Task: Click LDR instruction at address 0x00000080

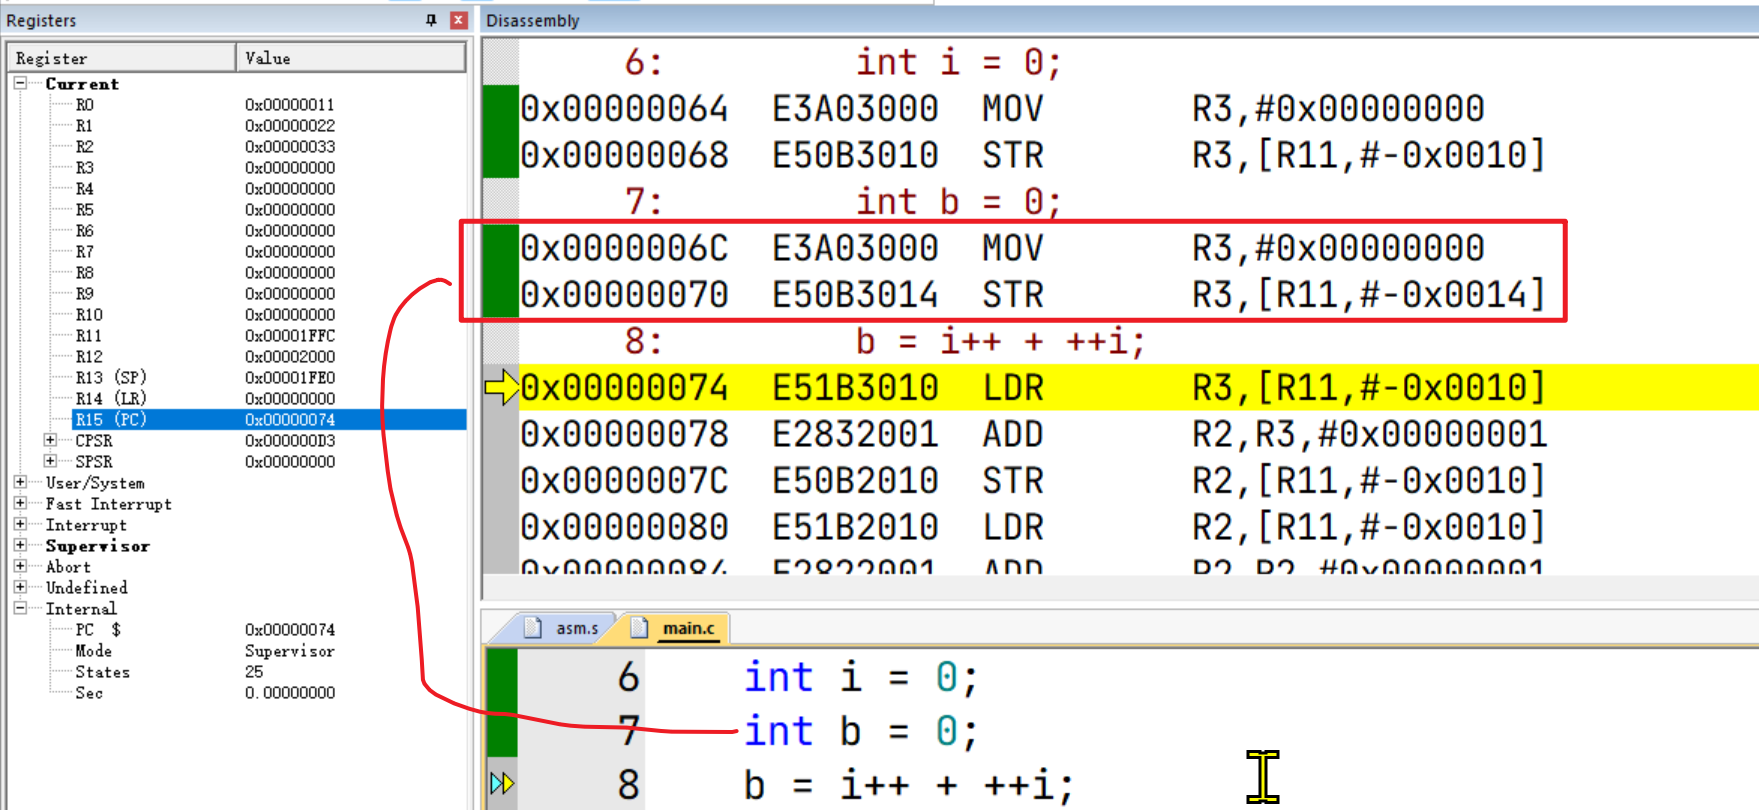Action: (1033, 527)
